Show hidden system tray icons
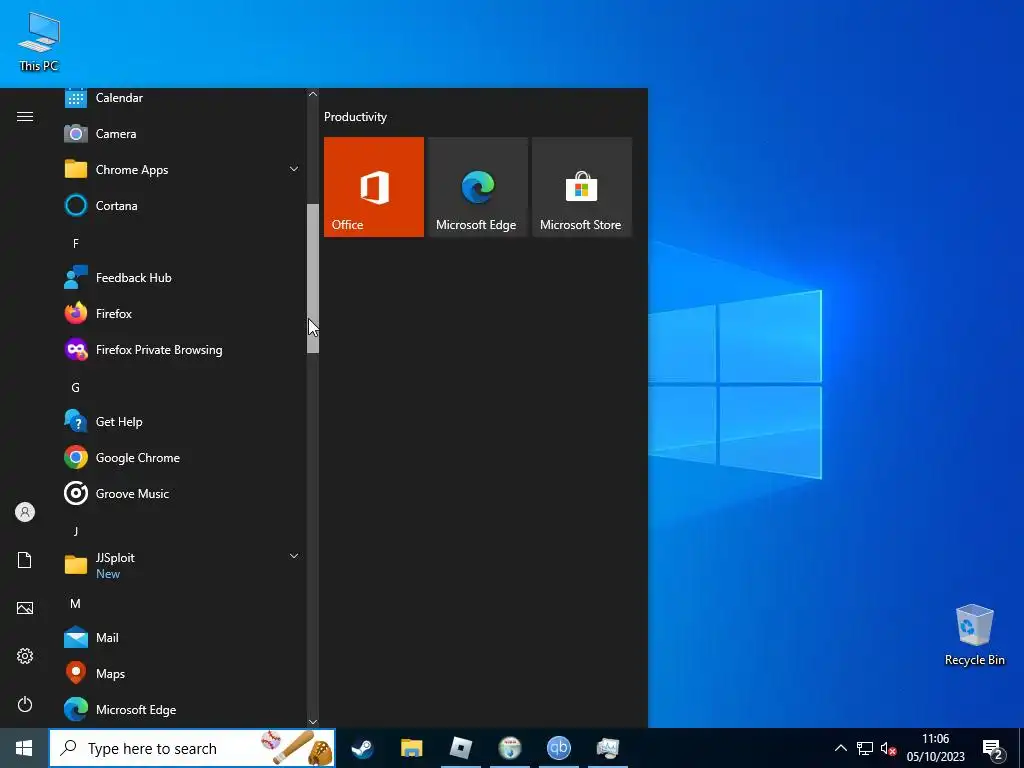The width and height of the screenshot is (1024, 768). pyautogui.click(x=840, y=748)
